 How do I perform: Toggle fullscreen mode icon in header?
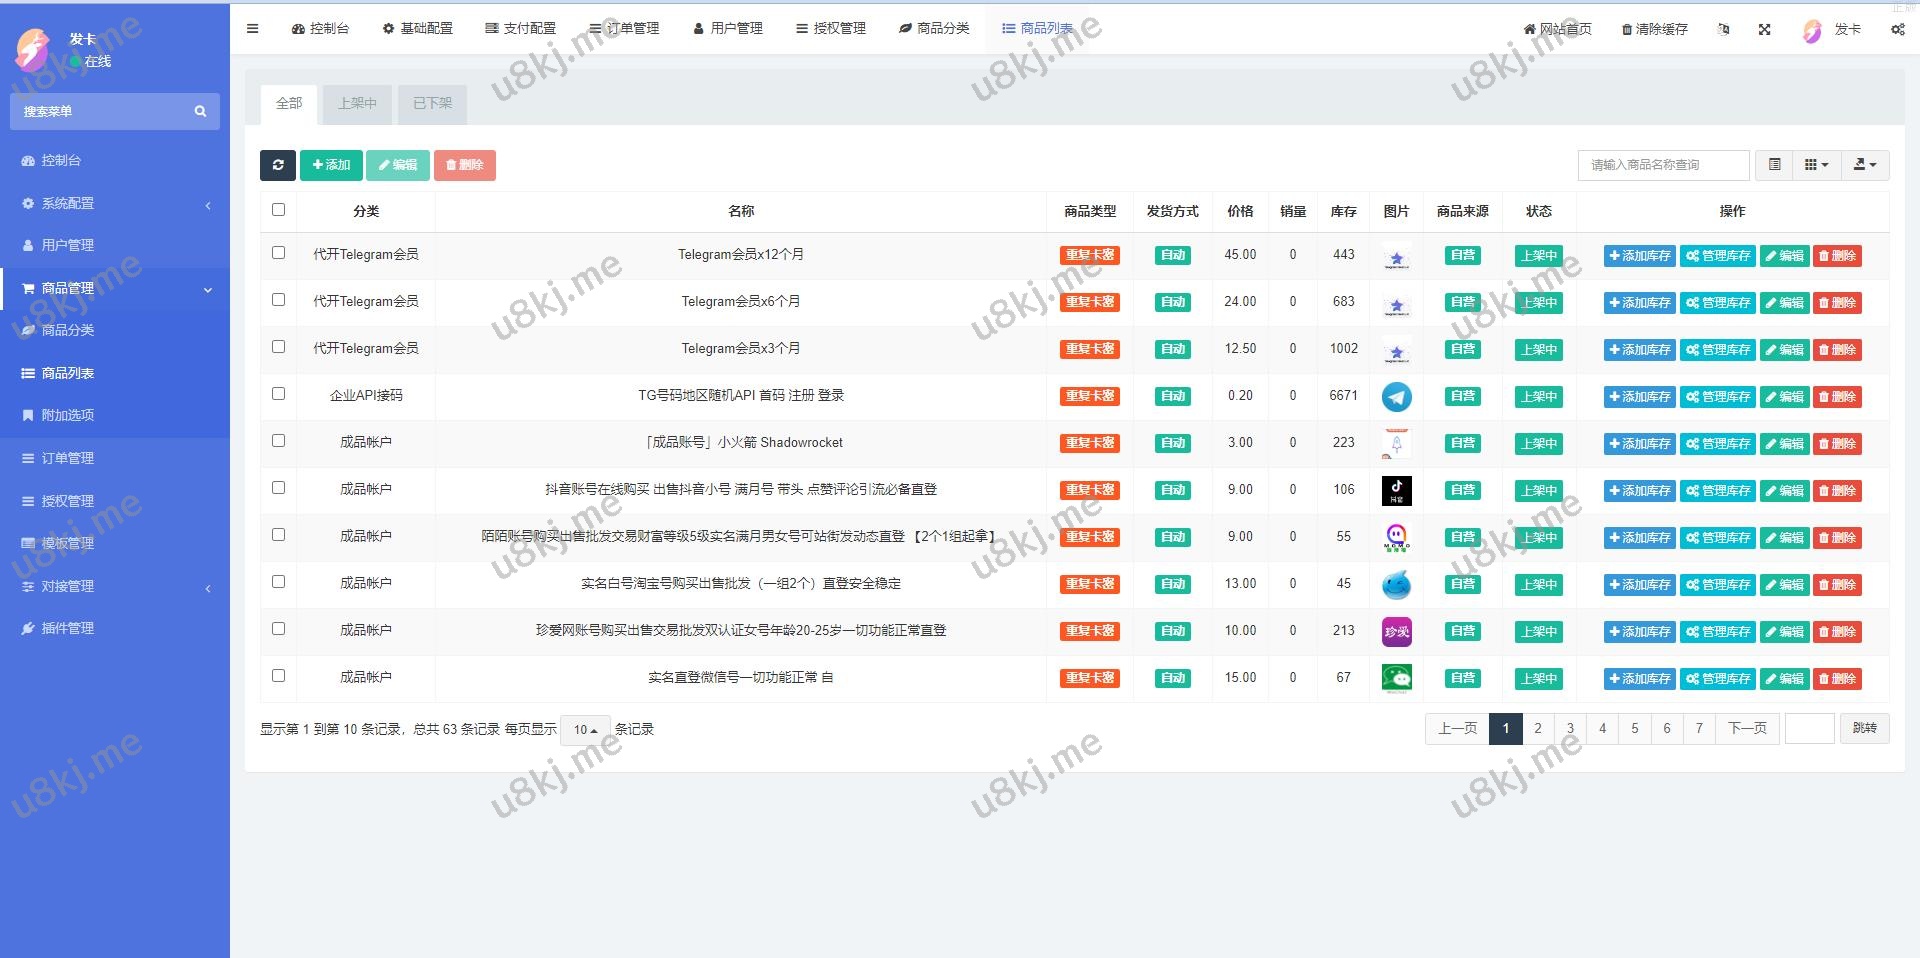[x=1764, y=29]
